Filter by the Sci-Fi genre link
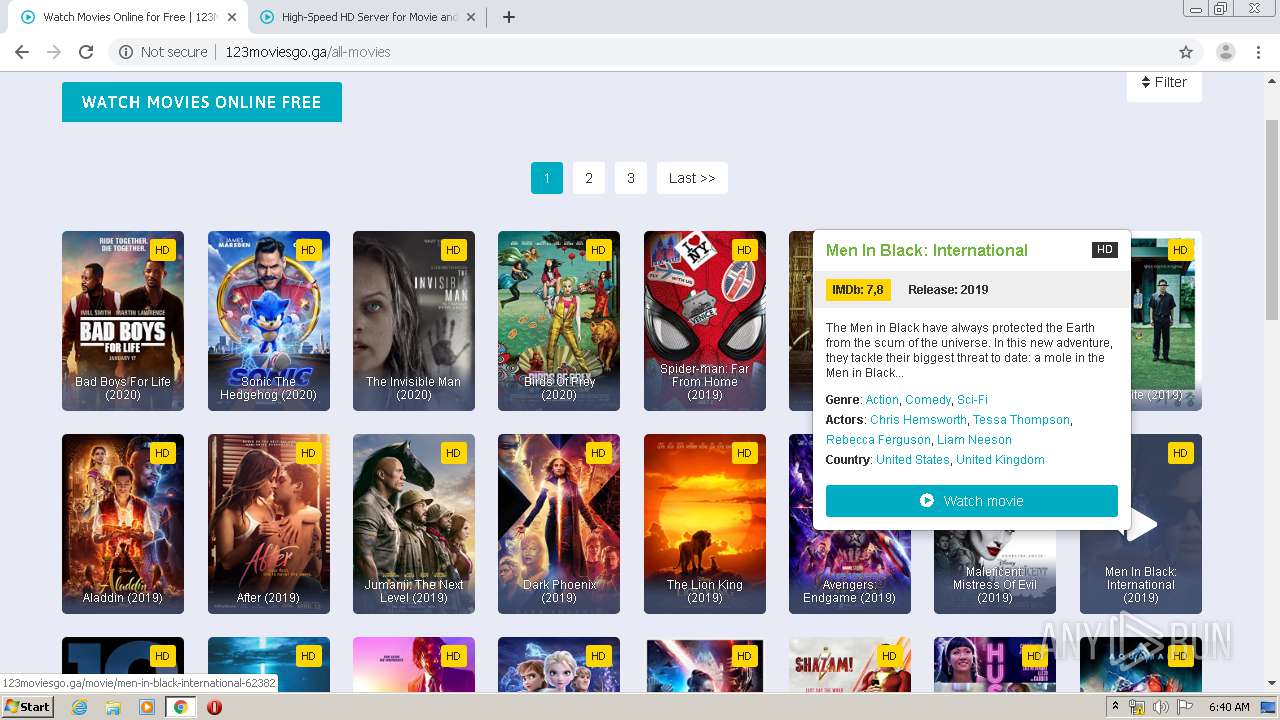The width and height of the screenshot is (1280, 720). tap(972, 400)
